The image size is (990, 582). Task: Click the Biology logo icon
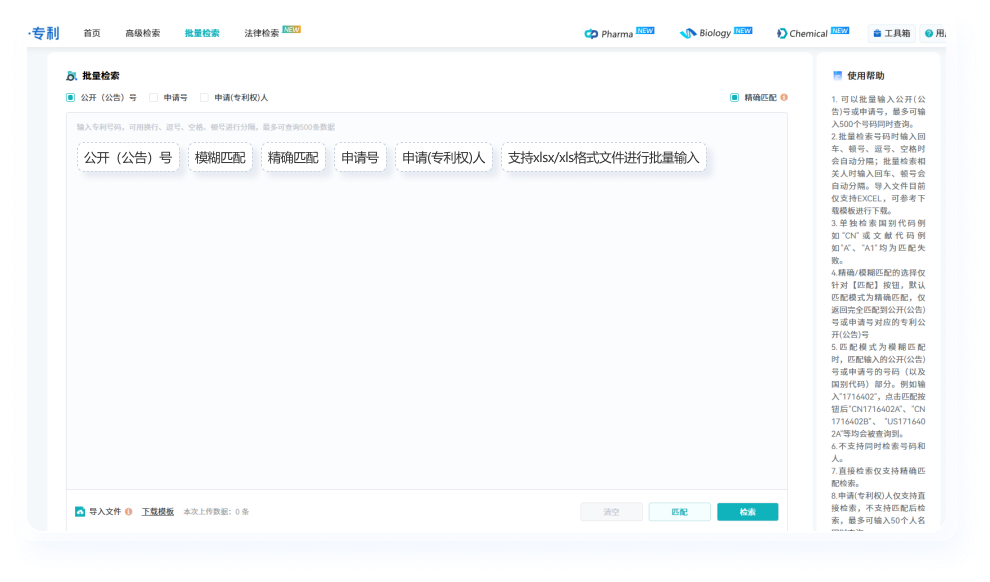tap(688, 33)
